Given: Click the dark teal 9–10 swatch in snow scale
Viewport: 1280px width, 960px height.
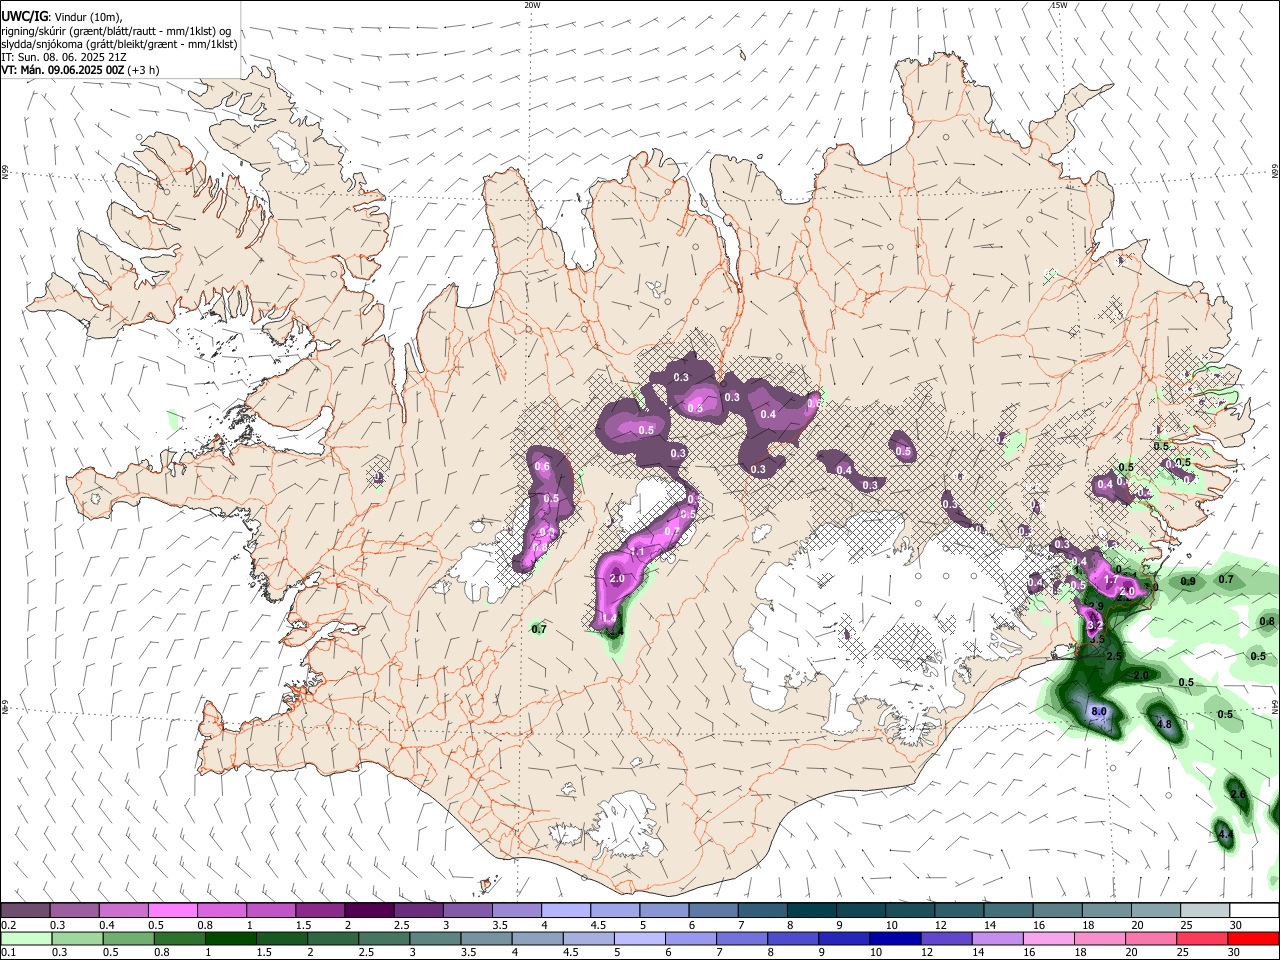Looking at the screenshot, I should (861, 911).
